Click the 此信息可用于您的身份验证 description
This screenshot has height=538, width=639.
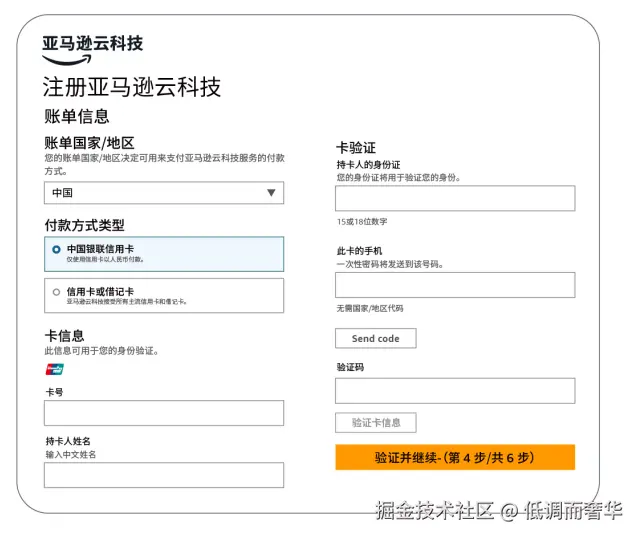pos(101,351)
